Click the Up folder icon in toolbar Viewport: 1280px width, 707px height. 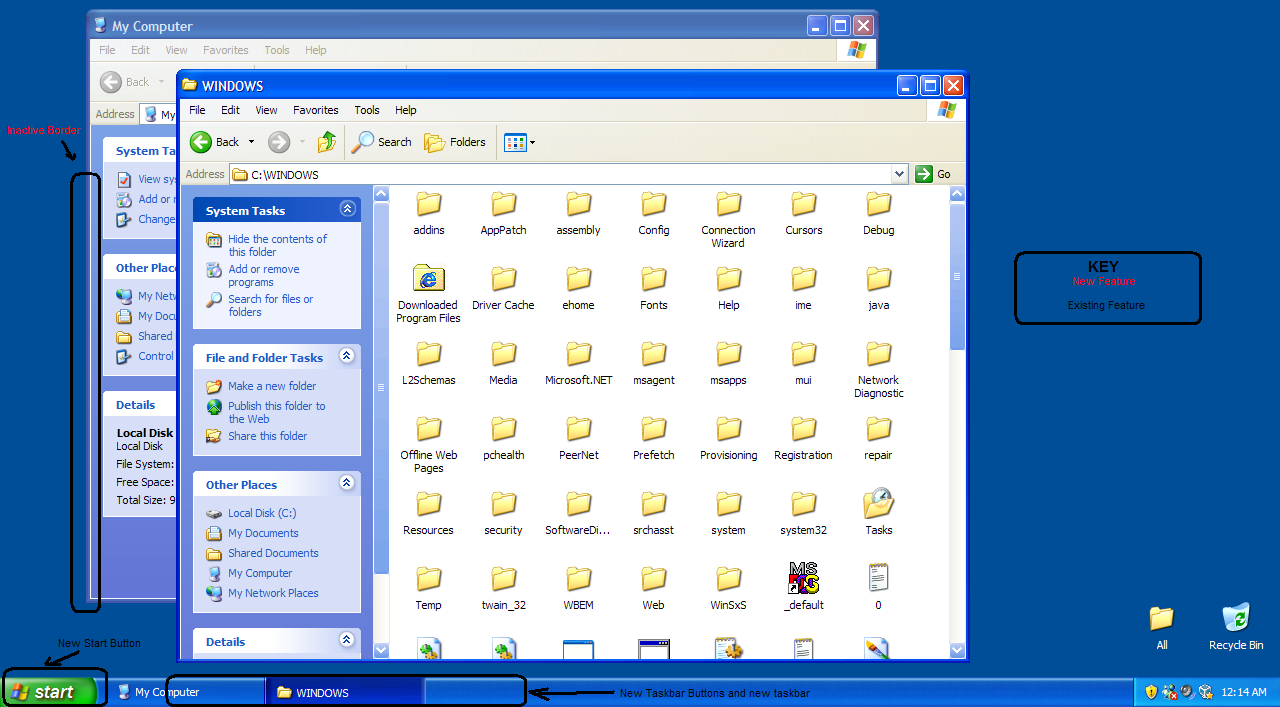327,142
